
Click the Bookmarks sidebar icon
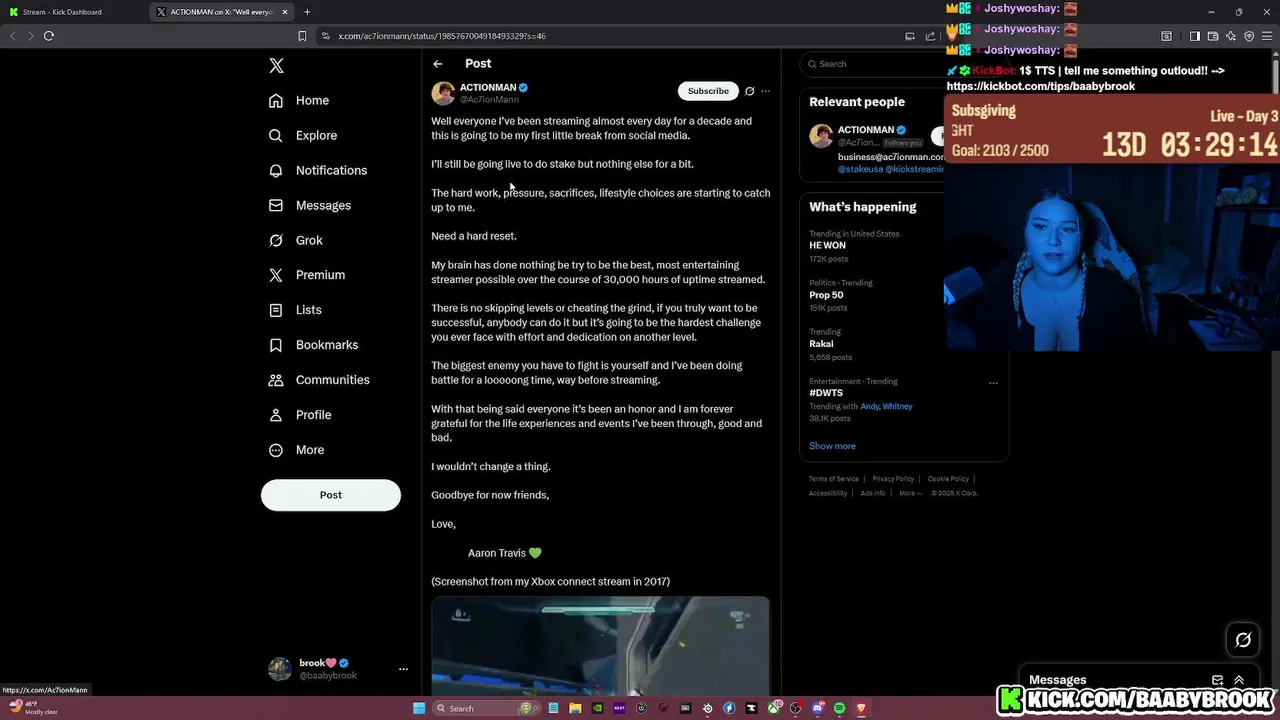[x=276, y=345]
